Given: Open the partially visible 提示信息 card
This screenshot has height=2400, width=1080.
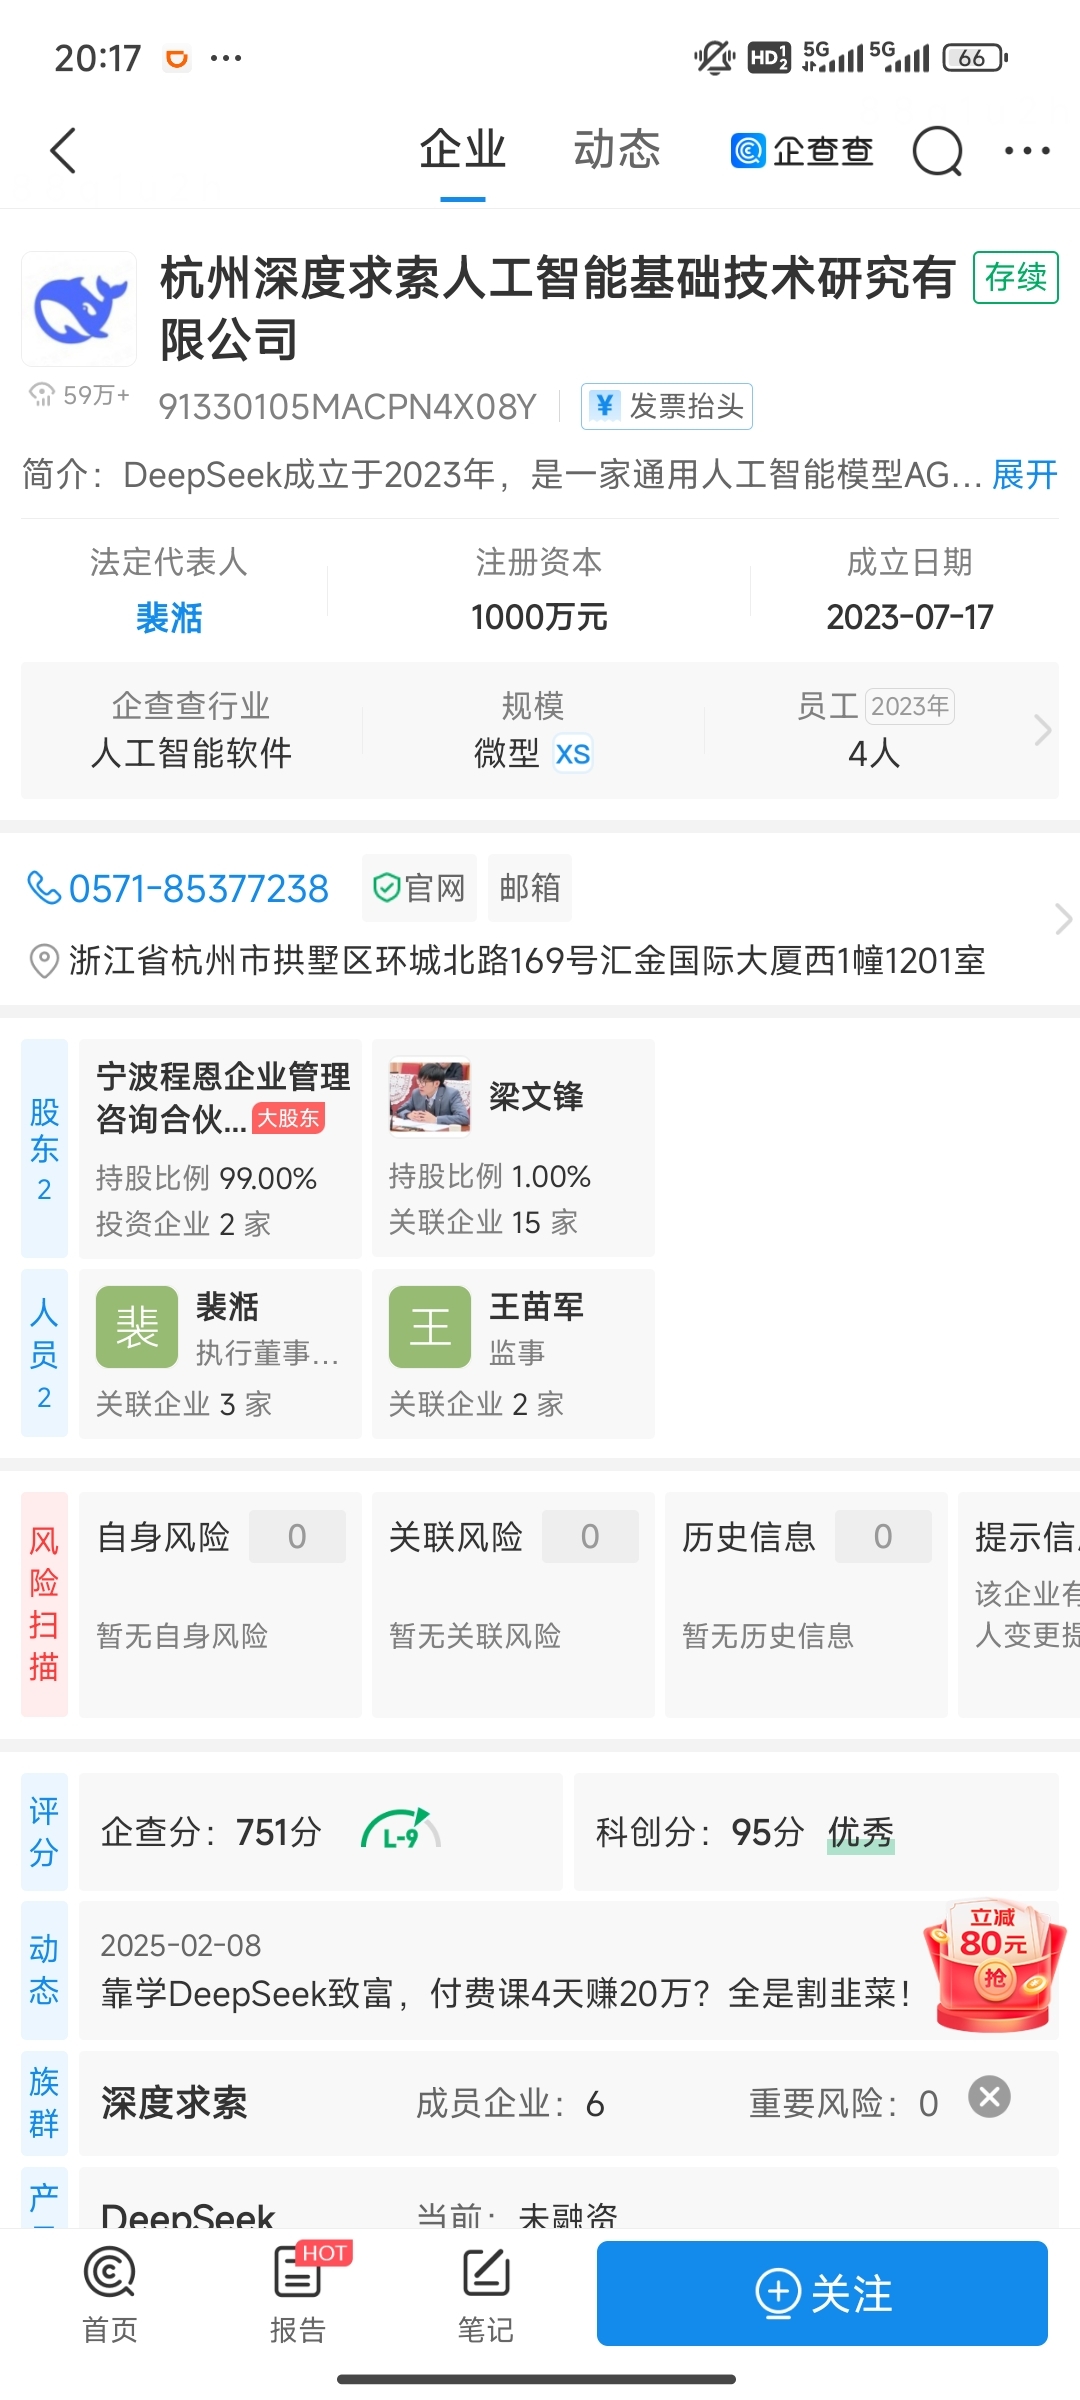Looking at the screenshot, I should click(1019, 1604).
